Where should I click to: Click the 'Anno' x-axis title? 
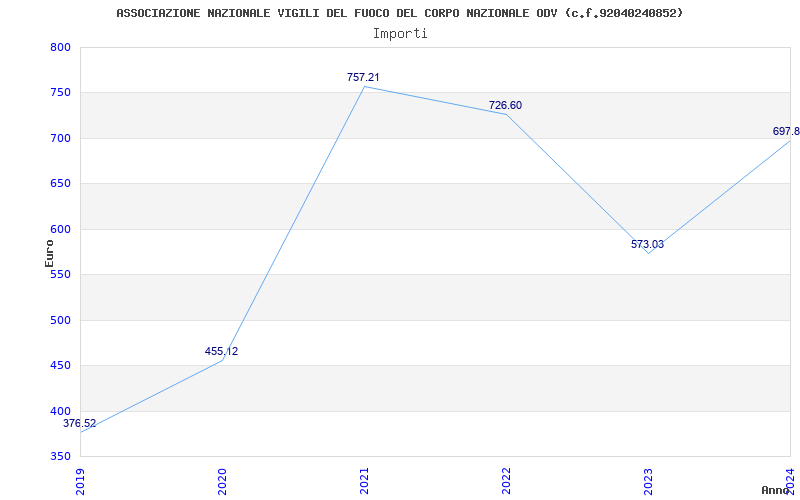pos(776,490)
